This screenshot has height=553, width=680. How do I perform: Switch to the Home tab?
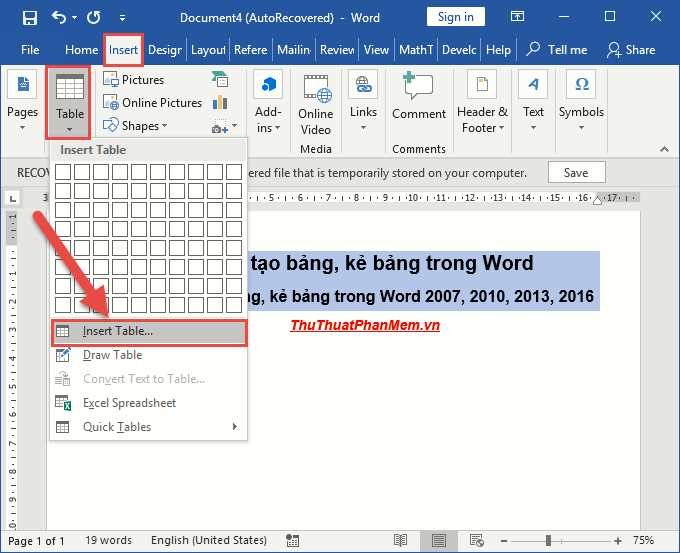pyautogui.click(x=81, y=50)
